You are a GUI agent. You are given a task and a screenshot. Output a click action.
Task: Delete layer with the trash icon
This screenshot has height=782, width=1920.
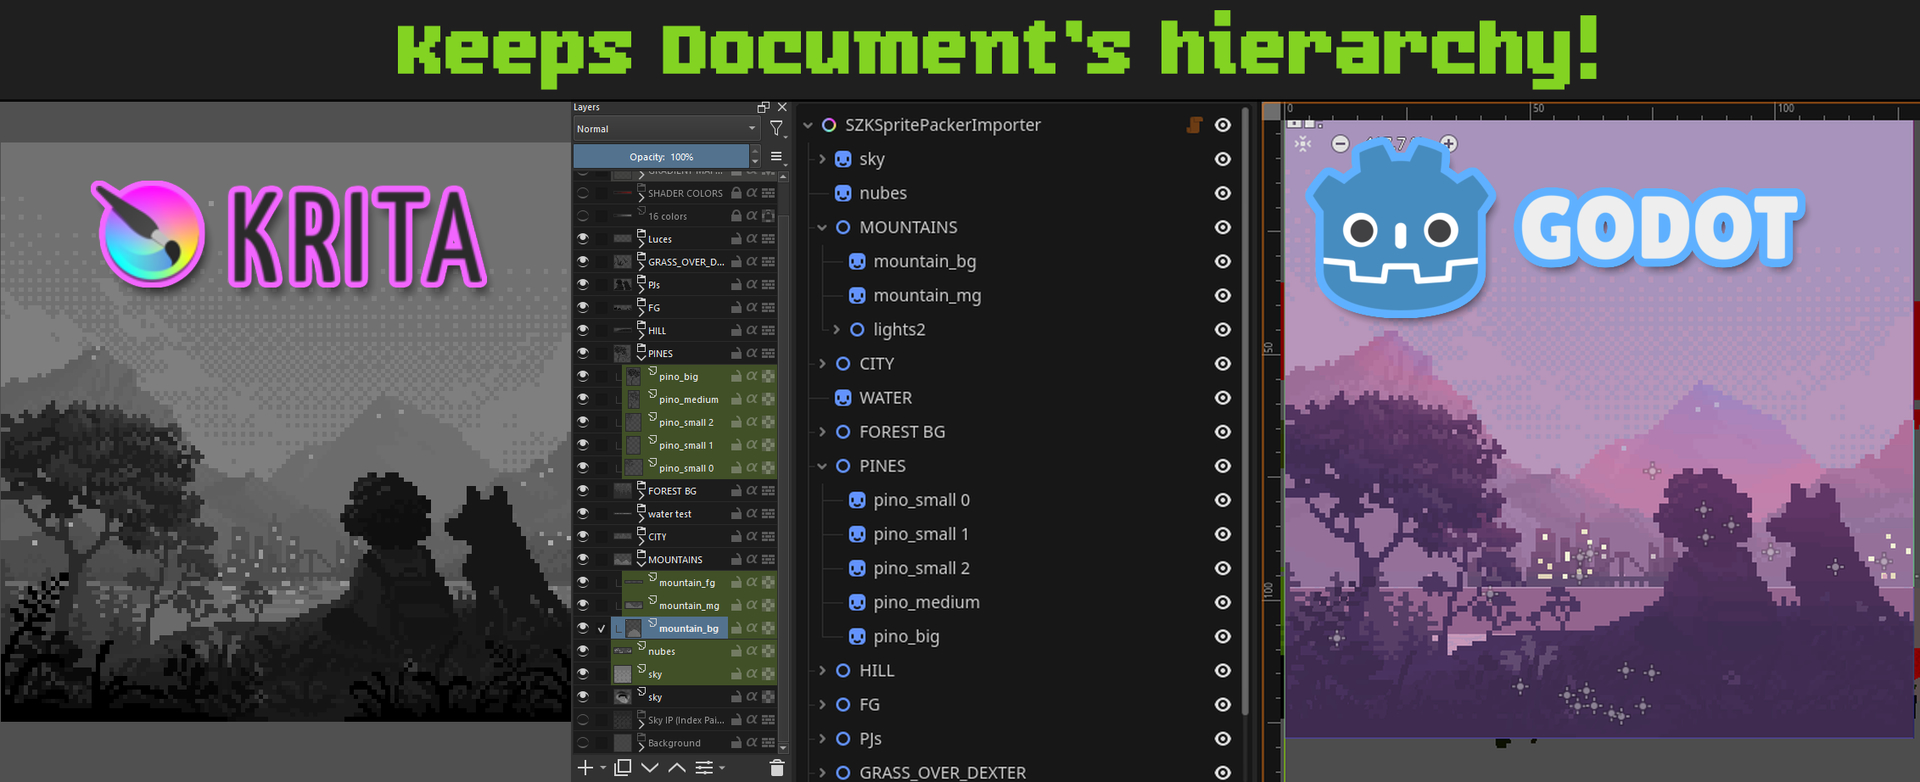pyautogui.click(x=777, y=768)
